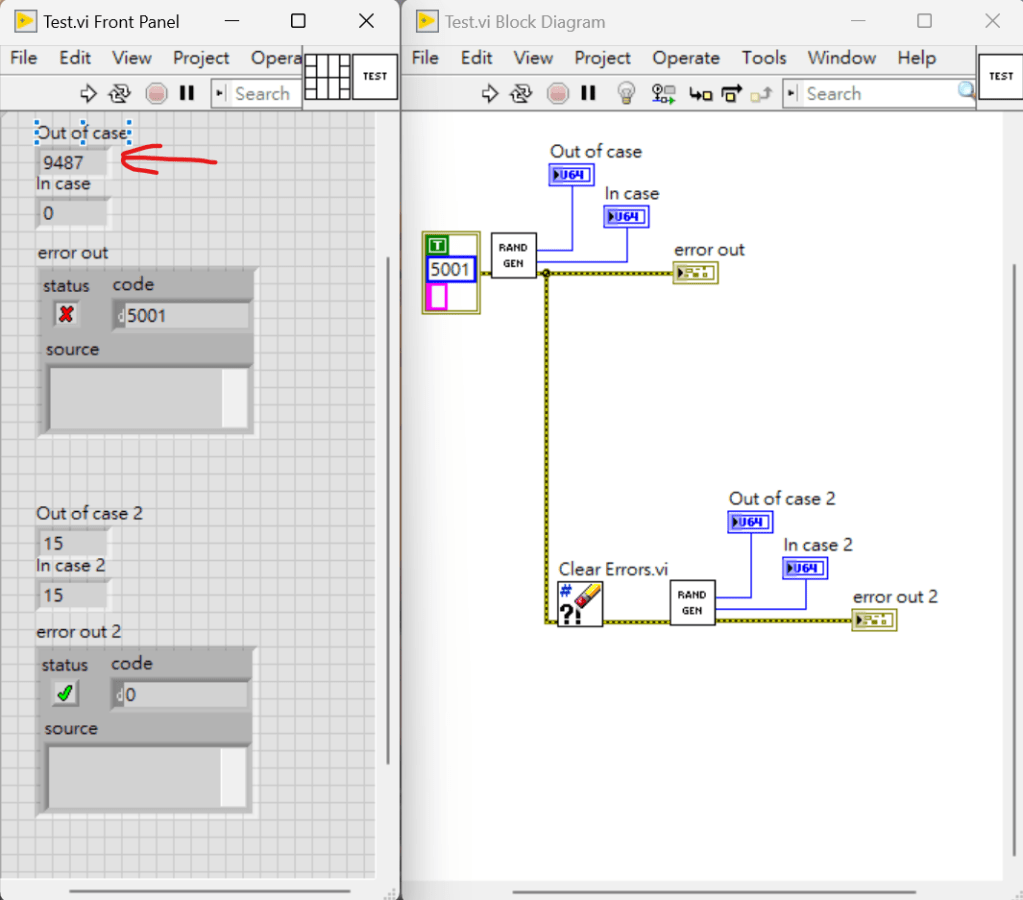This screenshot has width=1023, height=900.
Task: Click the Front Panel Run arrow
Action: pyautogui.click(x=88, y=94)
